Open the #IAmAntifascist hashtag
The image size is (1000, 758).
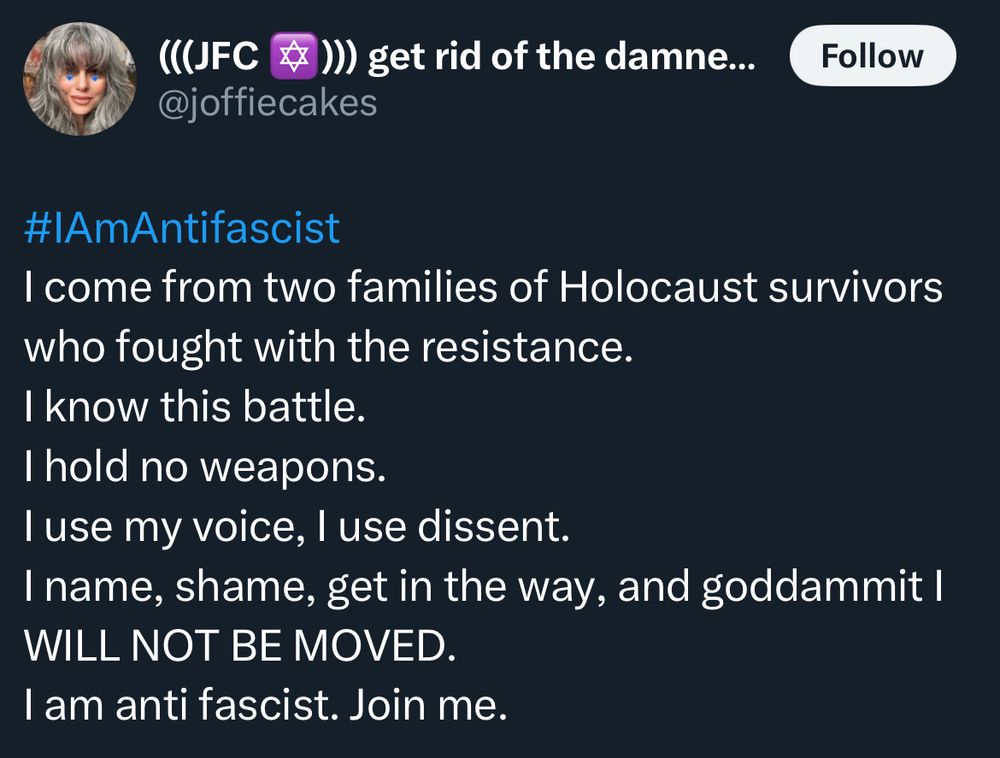point(181,229)
